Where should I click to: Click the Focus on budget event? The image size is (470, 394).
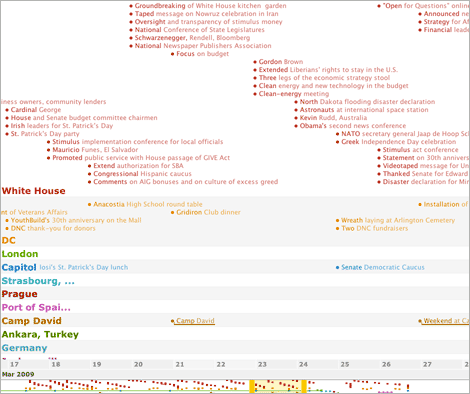(202, 54)
